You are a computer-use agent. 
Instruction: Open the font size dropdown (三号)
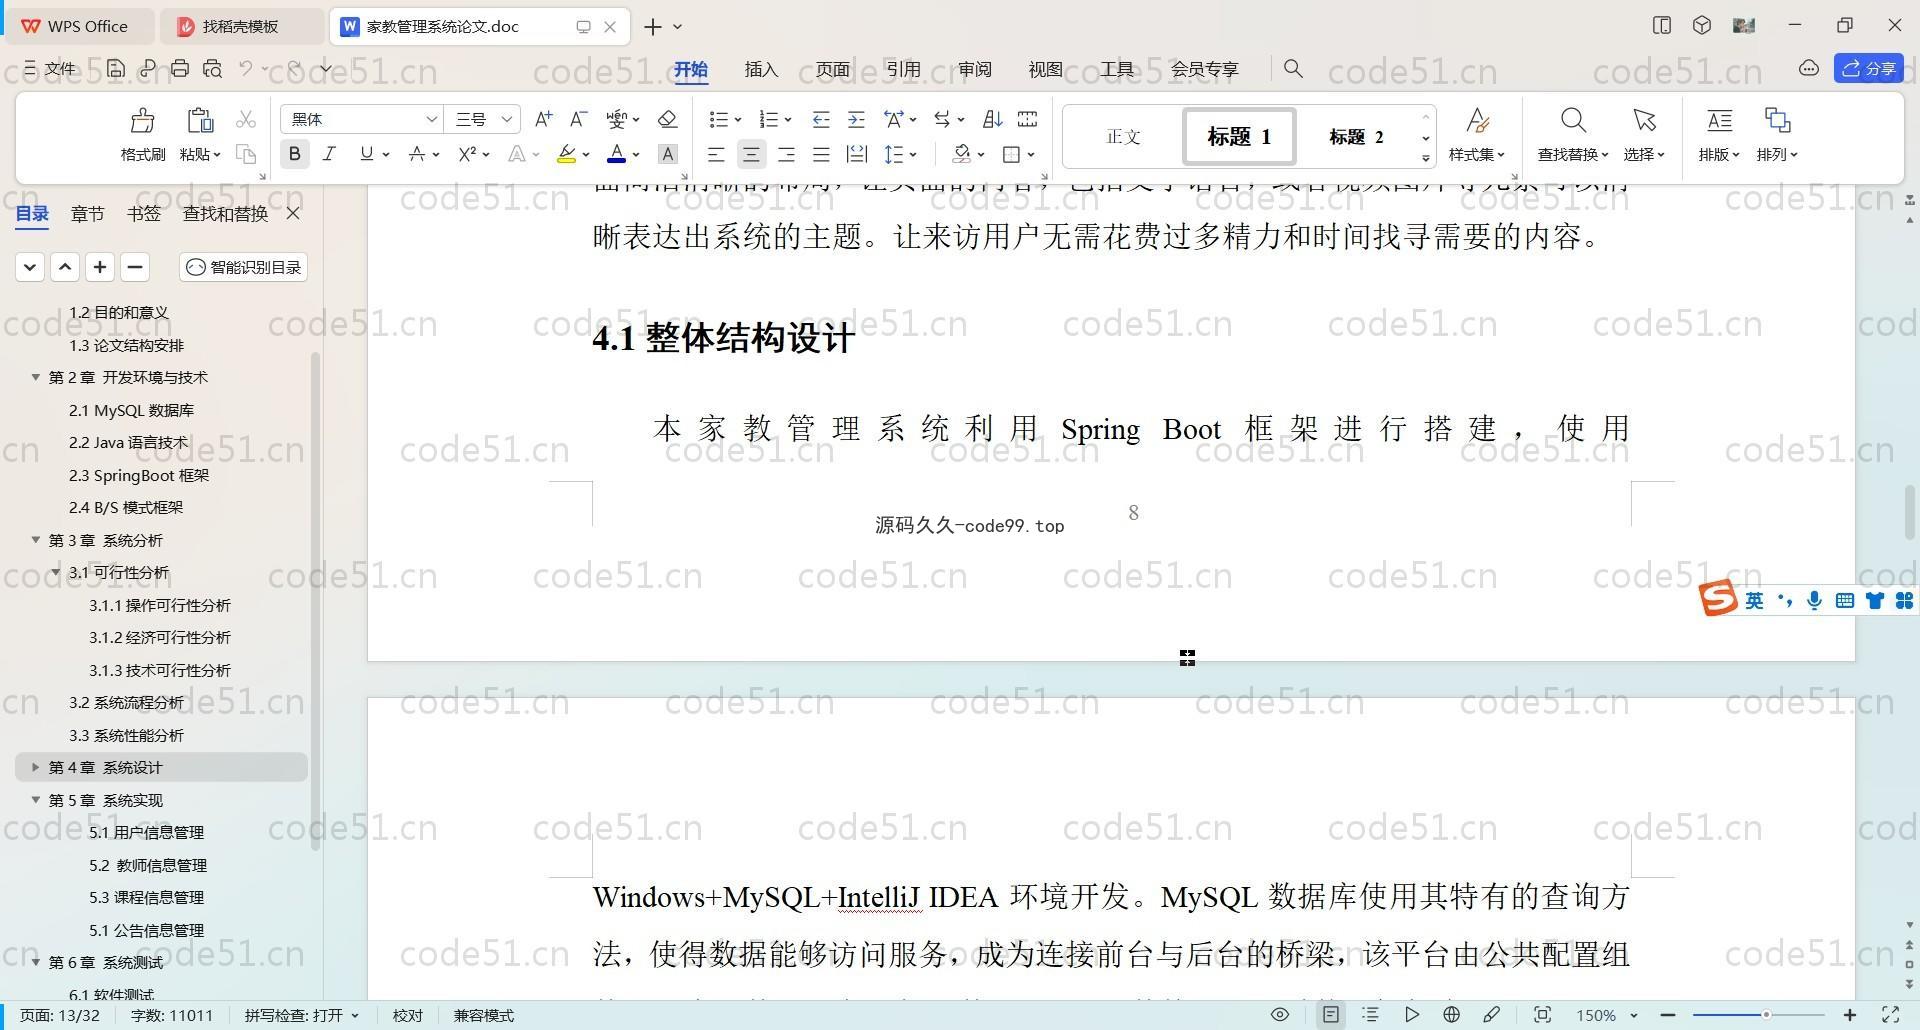pos(506,119)
